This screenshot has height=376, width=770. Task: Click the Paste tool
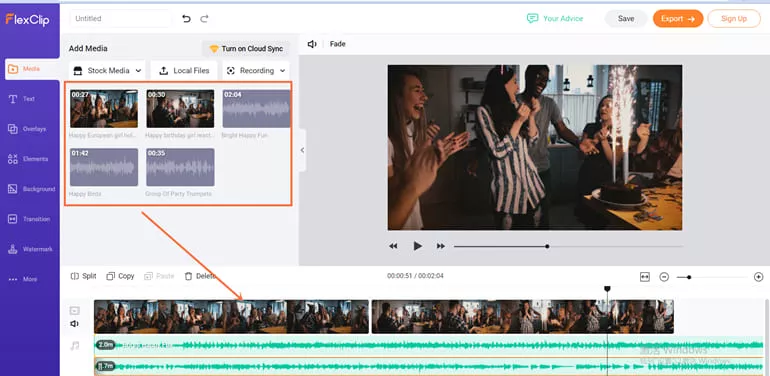point(159,276)
